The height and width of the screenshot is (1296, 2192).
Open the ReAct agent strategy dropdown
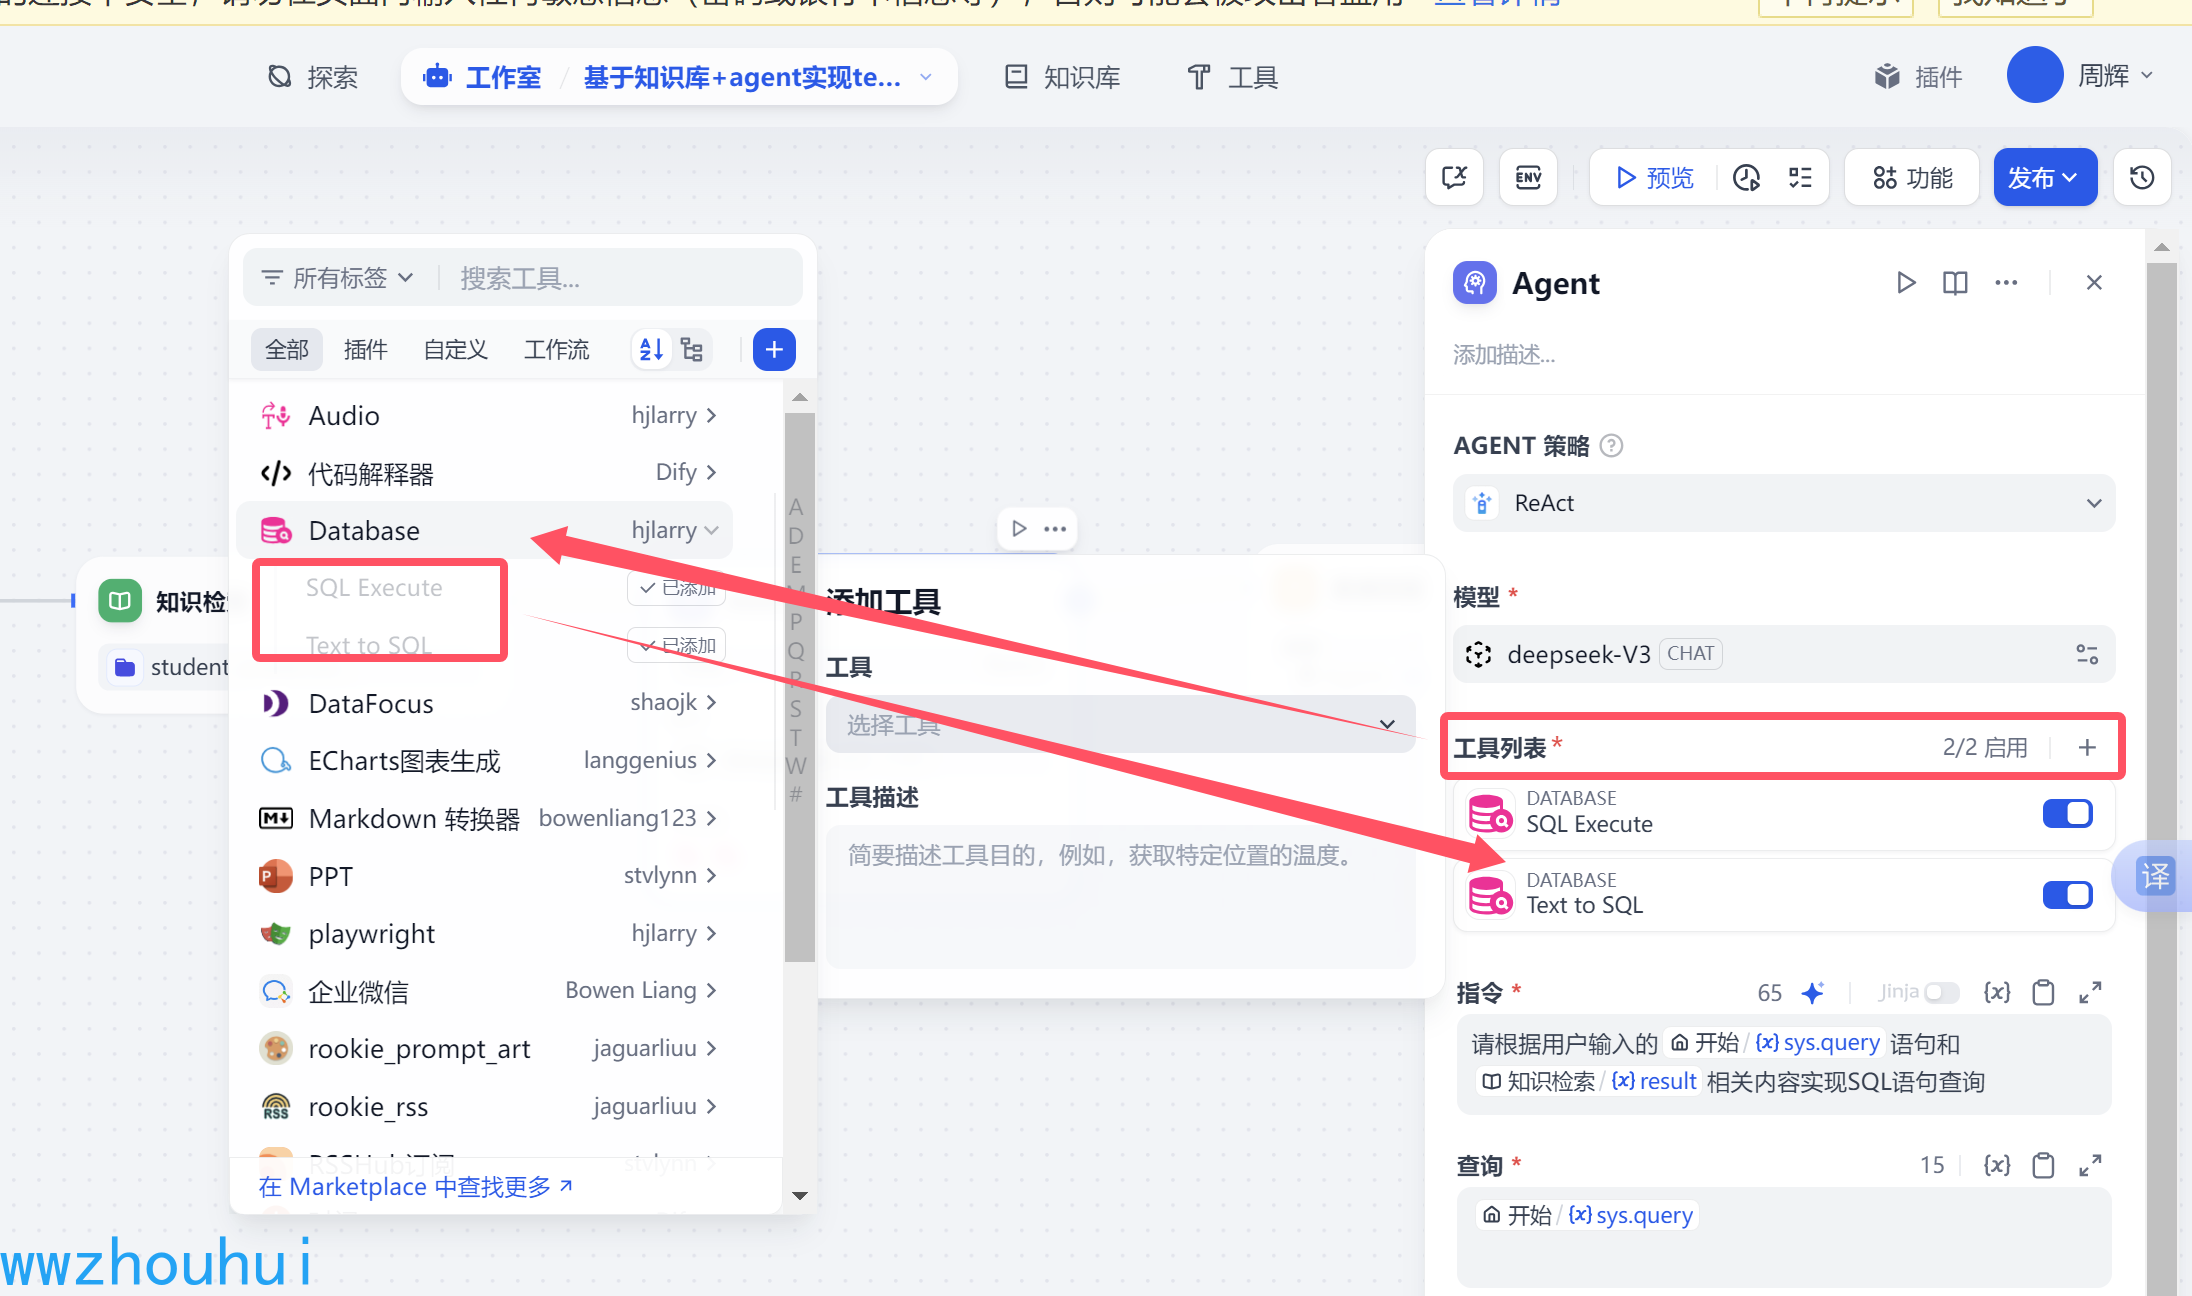point(1784,503)
